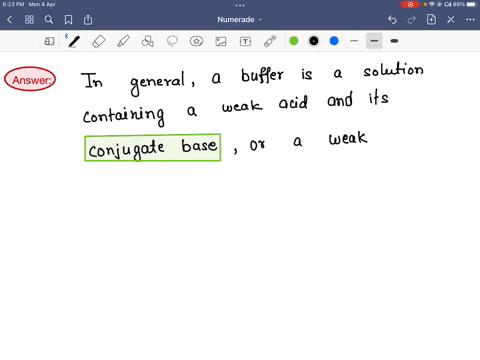The image size is (480, 360).
Task: Undo the last stroke
Action: [392, 20]
